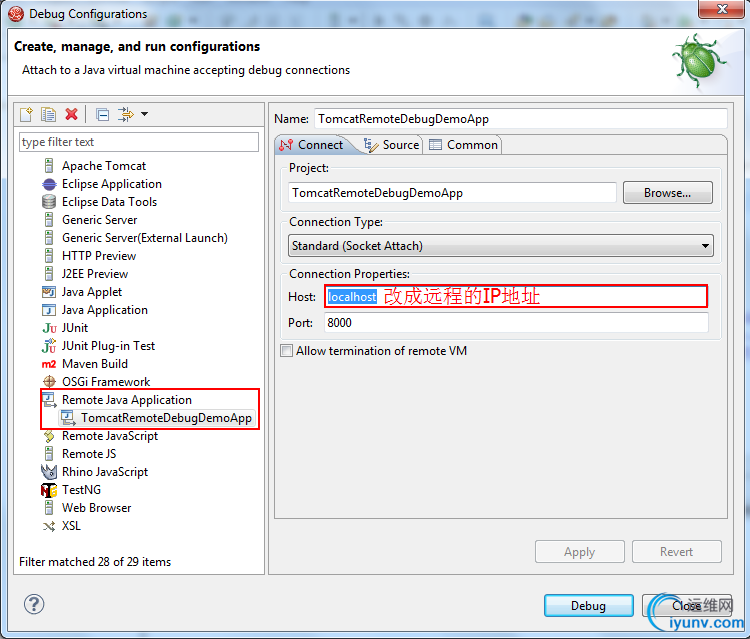Screen dimensions: 750x639
Task: Open filter options dropdown arrow
Action: coord(144,114)
